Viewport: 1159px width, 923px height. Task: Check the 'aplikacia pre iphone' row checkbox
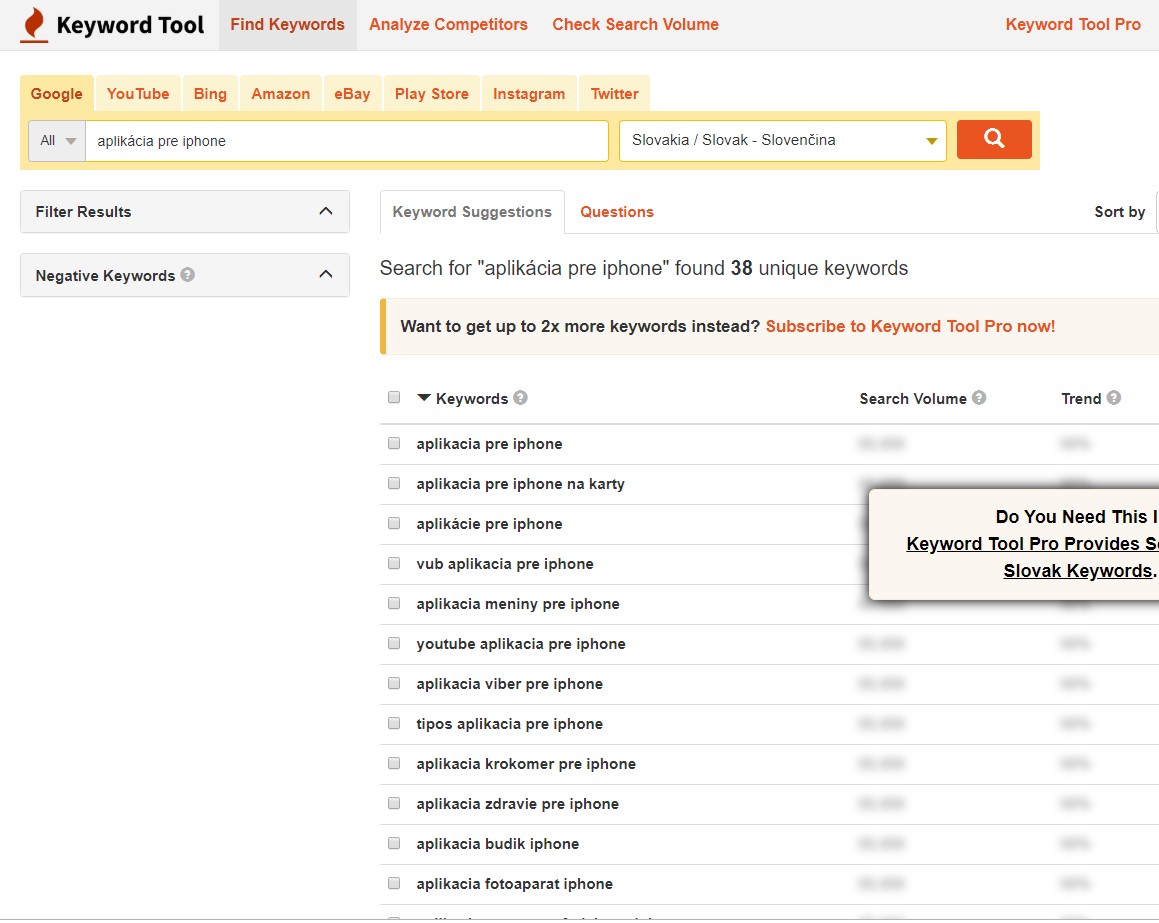394,443
